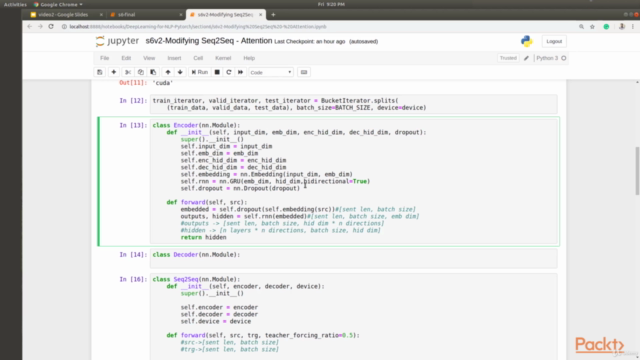
Task: Interrupt the kernel with stop icon
Action: [217, 72]
